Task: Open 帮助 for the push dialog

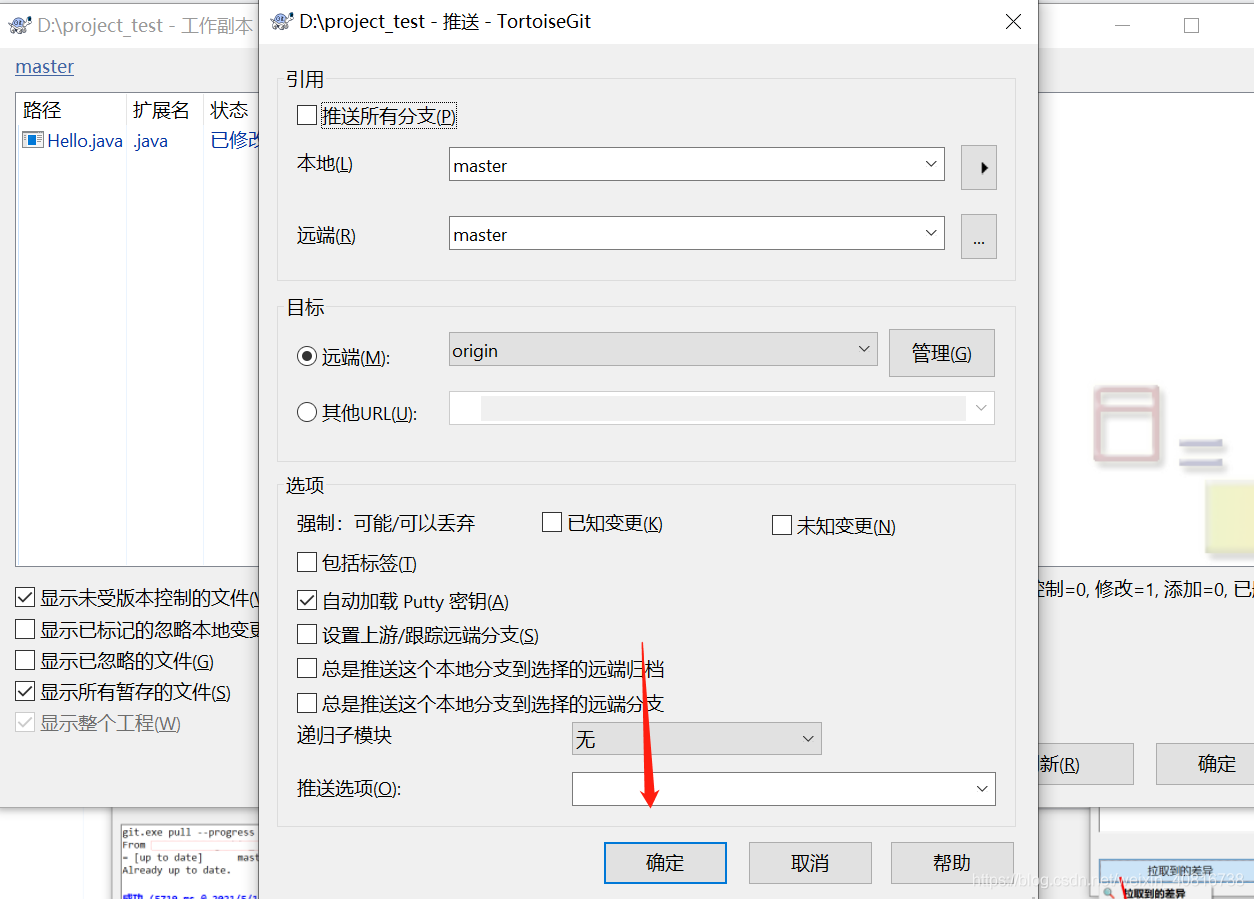Action: (952, 863)
